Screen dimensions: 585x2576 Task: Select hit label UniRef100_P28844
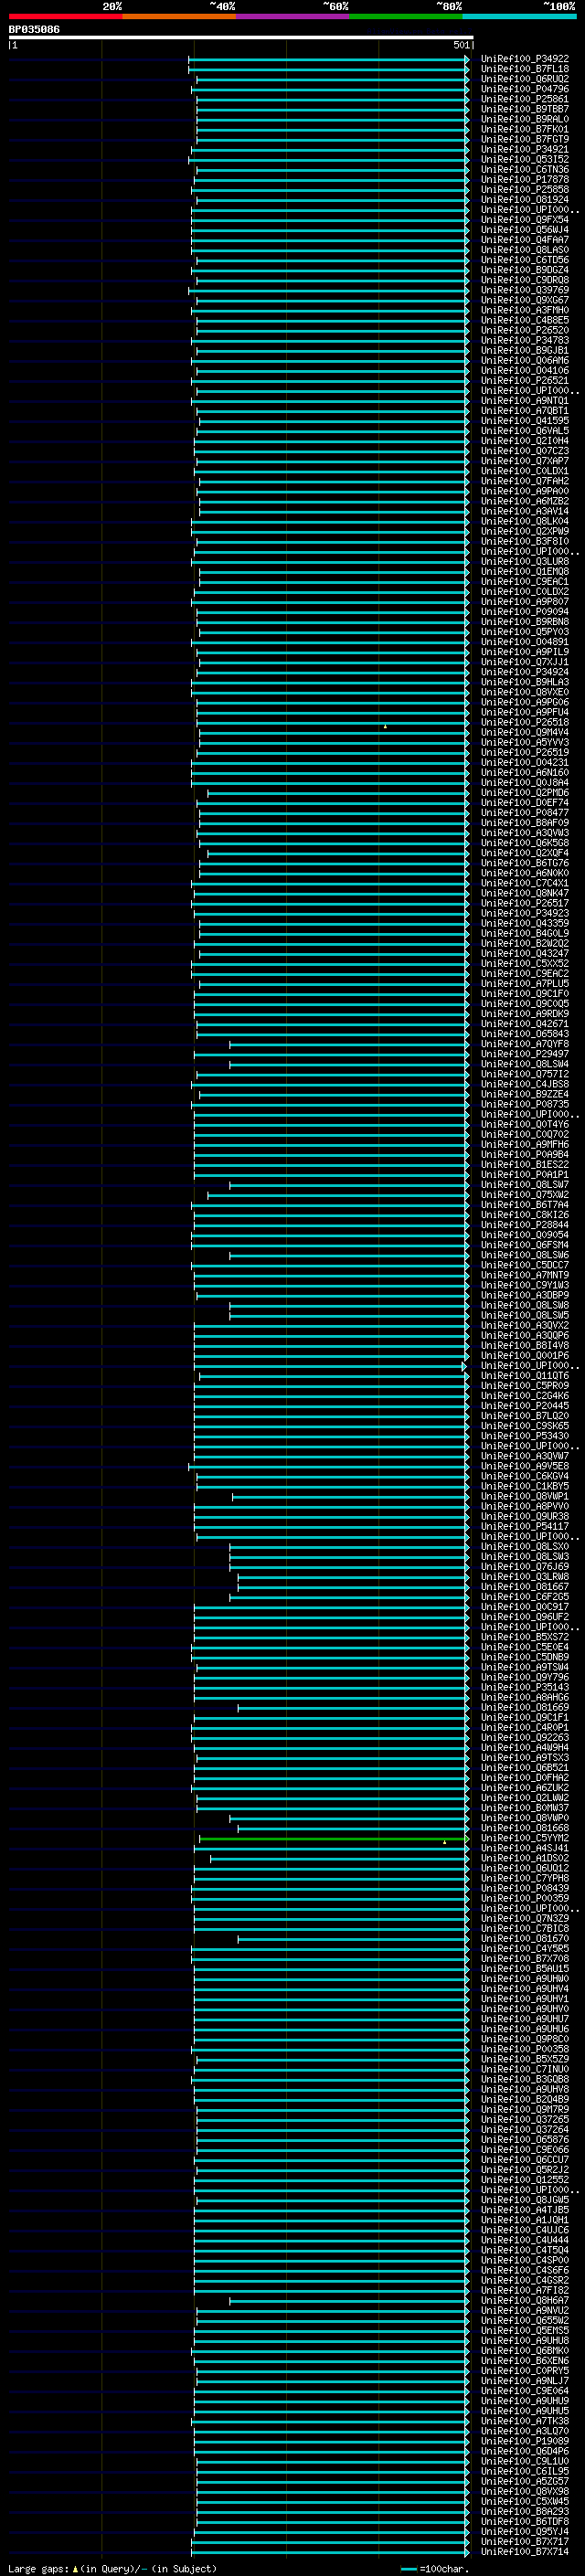coord(525,1224)
